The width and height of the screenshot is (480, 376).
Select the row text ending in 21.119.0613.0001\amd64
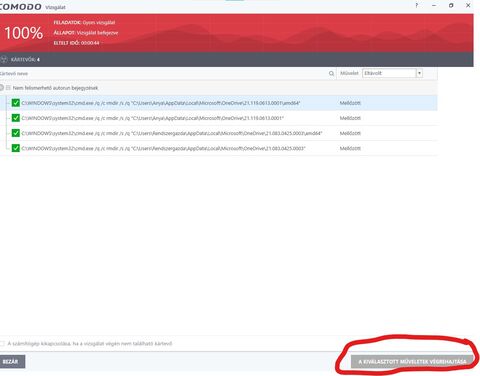tap(161, 103)
